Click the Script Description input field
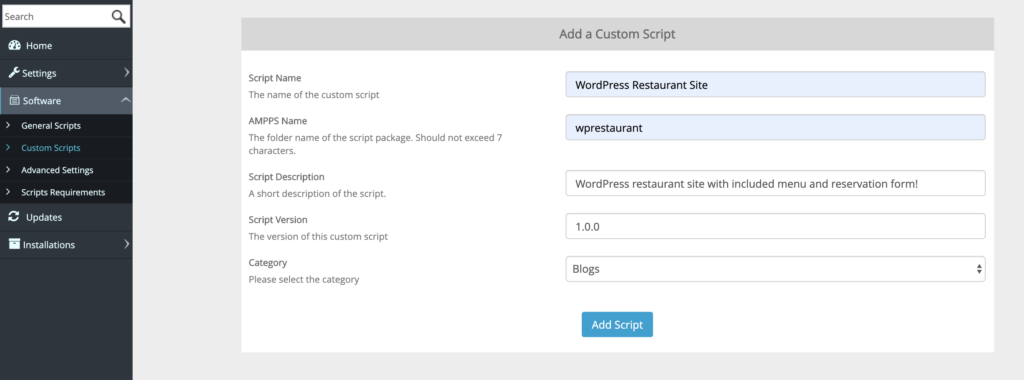Image resolution: width=1024 pixels, height=380 pixels. pyautogui.click(x=775, y=183)
